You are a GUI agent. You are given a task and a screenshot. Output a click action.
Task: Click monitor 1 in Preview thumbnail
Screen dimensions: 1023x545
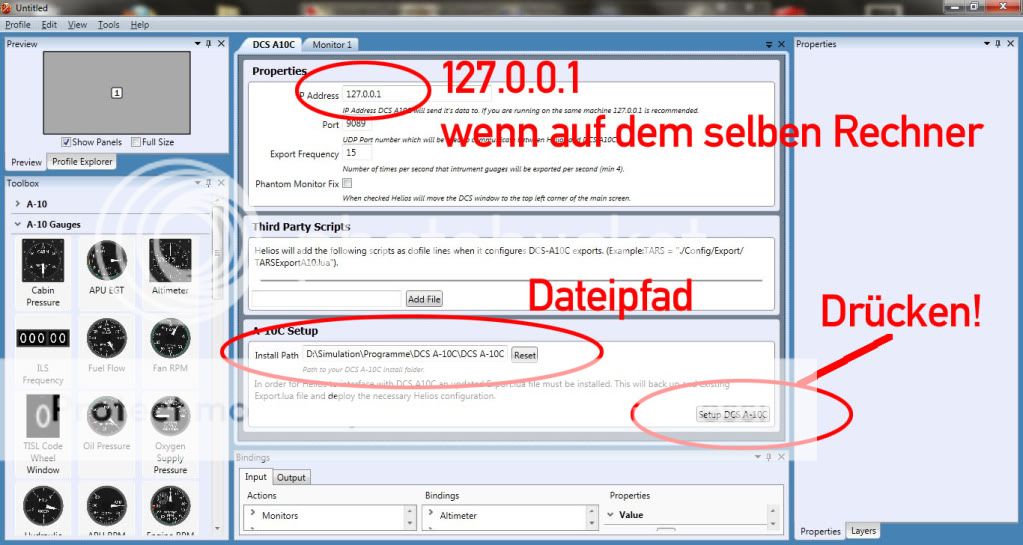tap(117, 93)
